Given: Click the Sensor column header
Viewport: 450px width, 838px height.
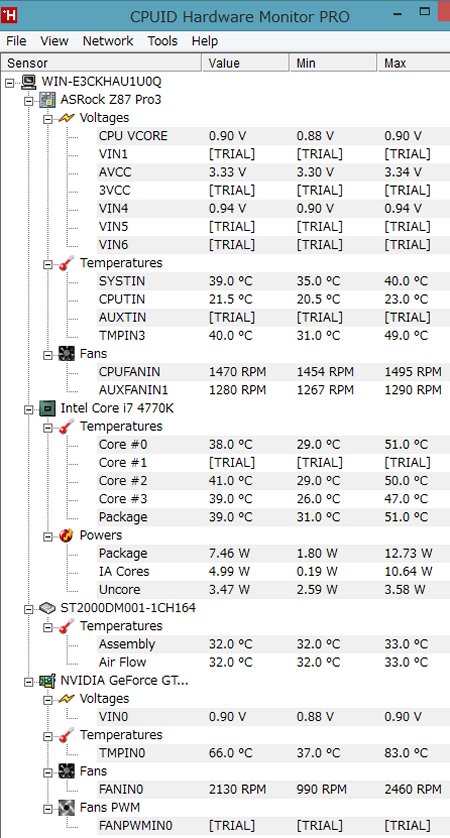Looking at the screenshot, I should (x=102, y=63).
